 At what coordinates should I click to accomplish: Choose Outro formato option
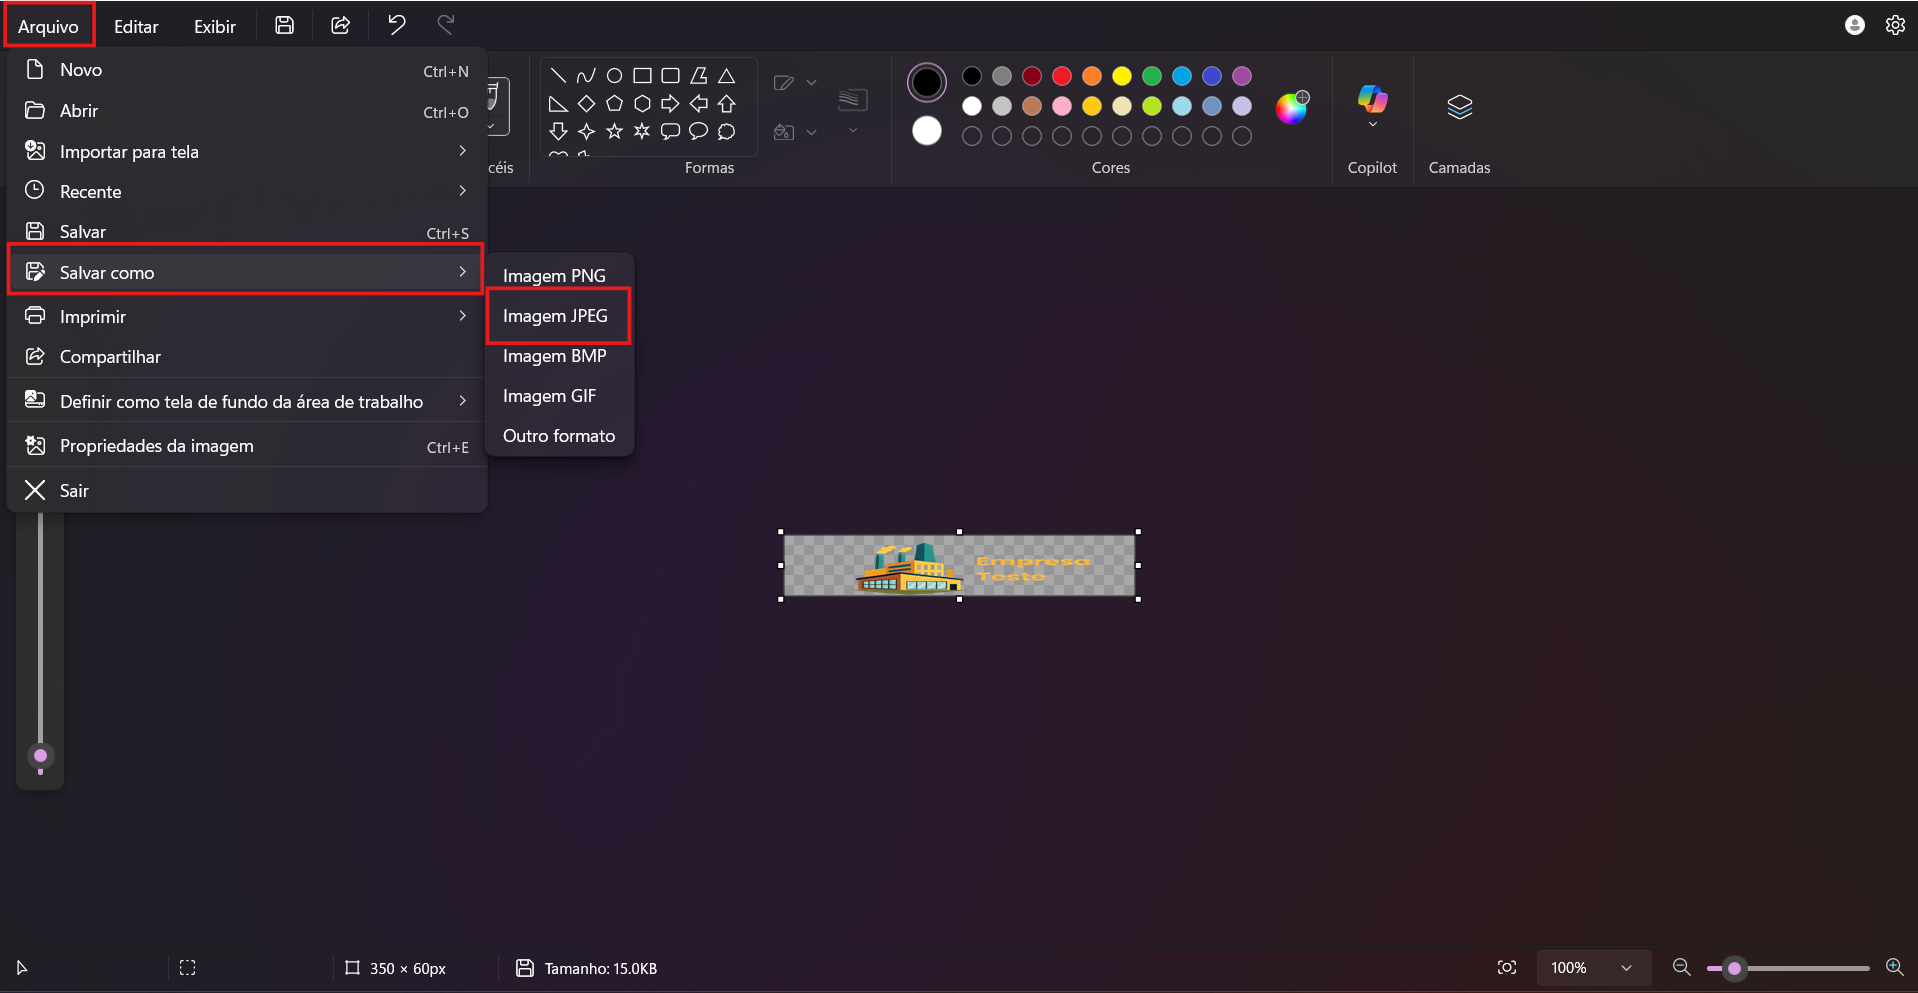[x=559, y=436]
